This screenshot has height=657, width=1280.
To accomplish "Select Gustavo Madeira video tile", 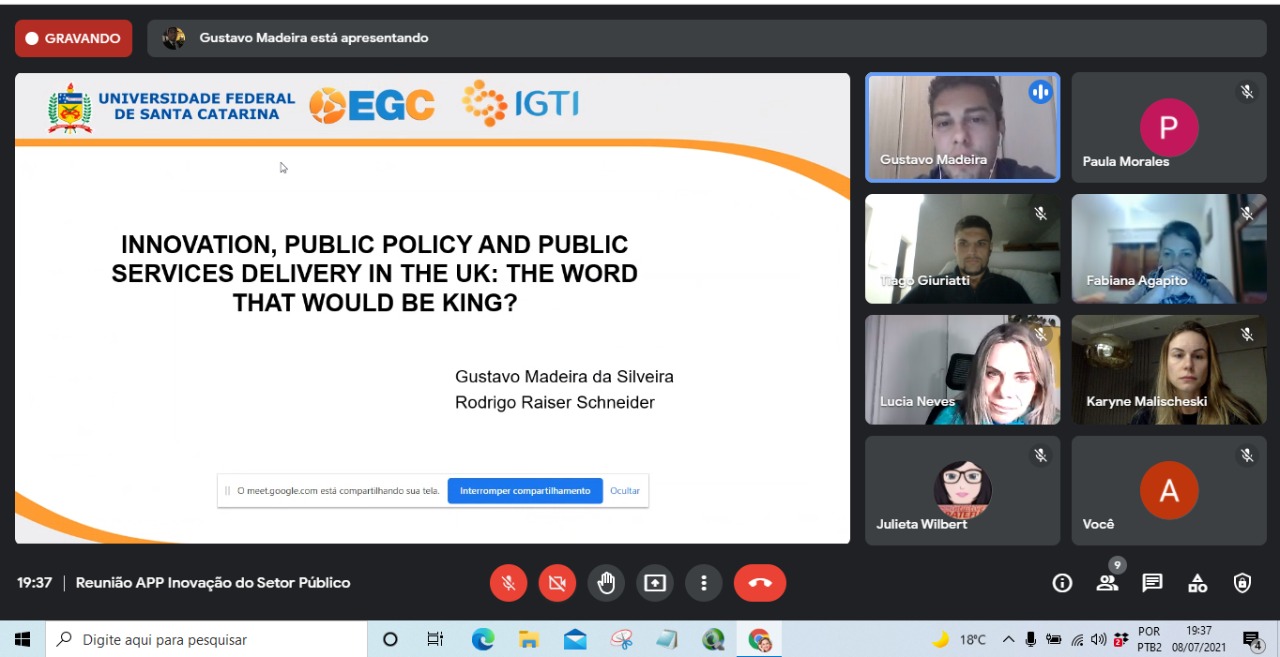I will pos(962,127).
